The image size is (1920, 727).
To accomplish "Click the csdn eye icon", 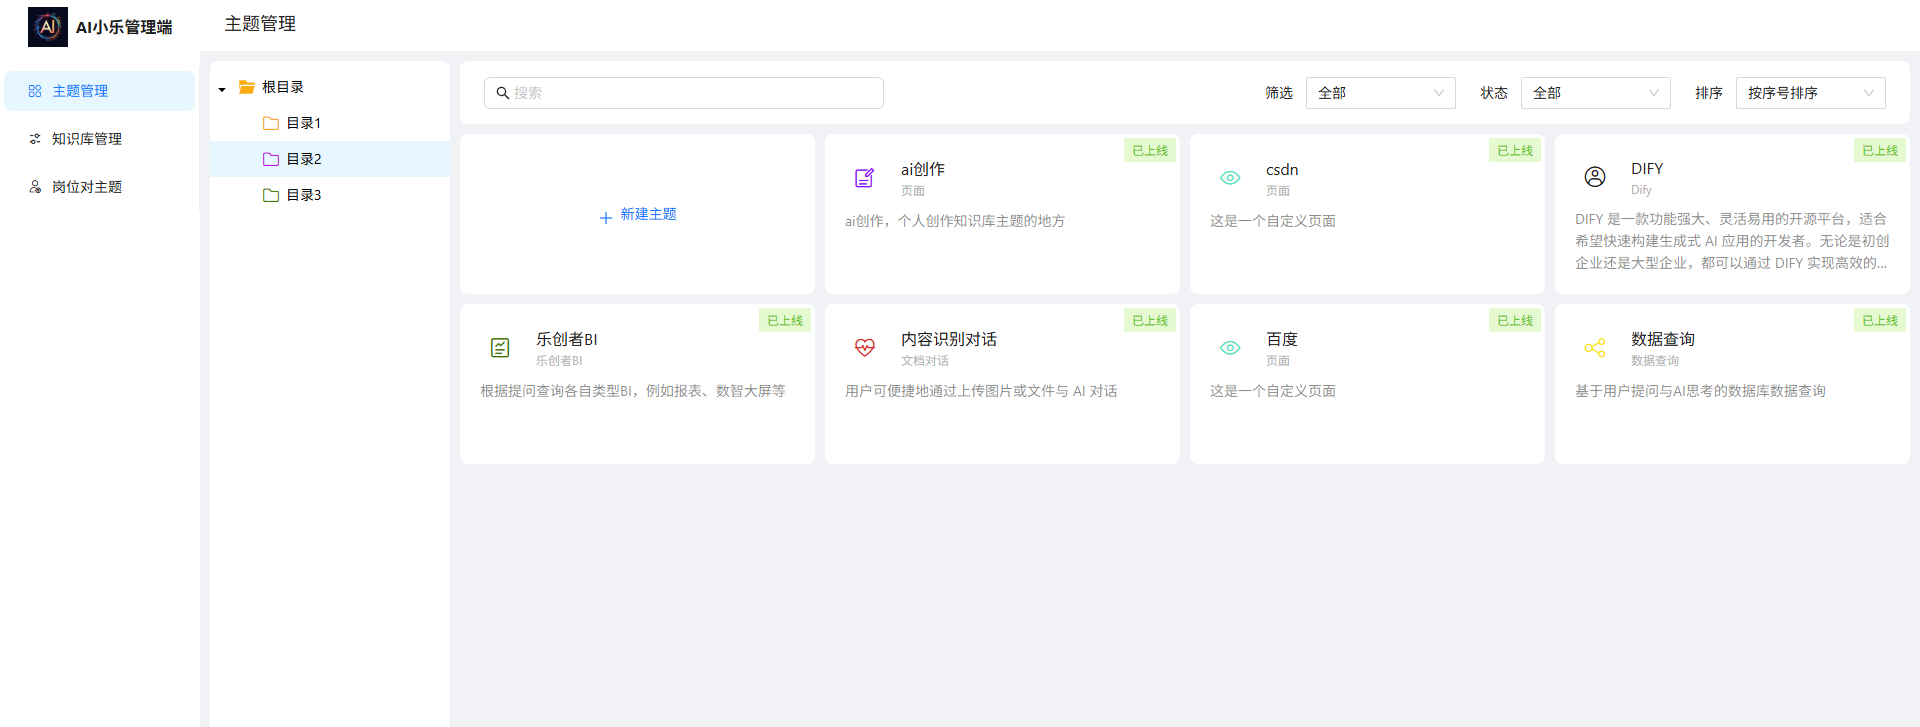I will coord(1229,178).
